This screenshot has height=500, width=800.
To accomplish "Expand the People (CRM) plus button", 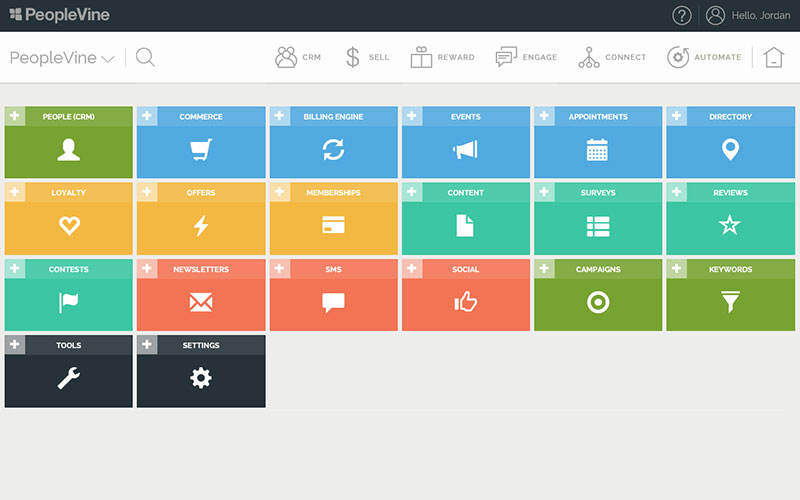I will [15, 116].
